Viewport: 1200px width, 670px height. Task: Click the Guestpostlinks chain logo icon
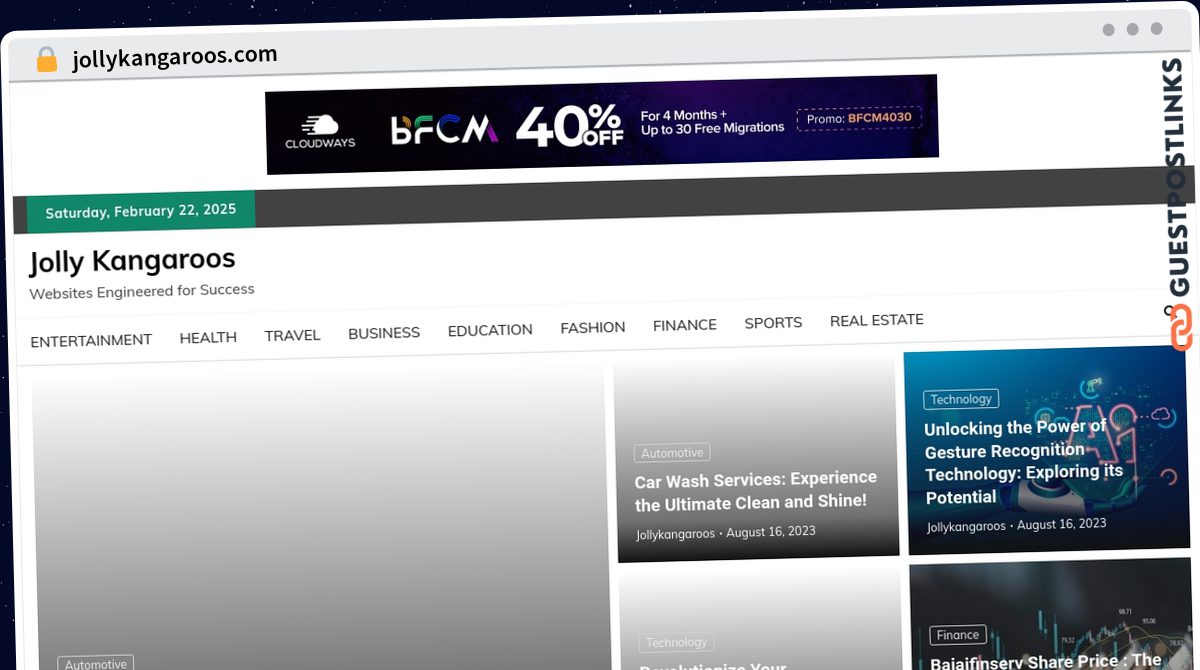tap(1182, 327)
